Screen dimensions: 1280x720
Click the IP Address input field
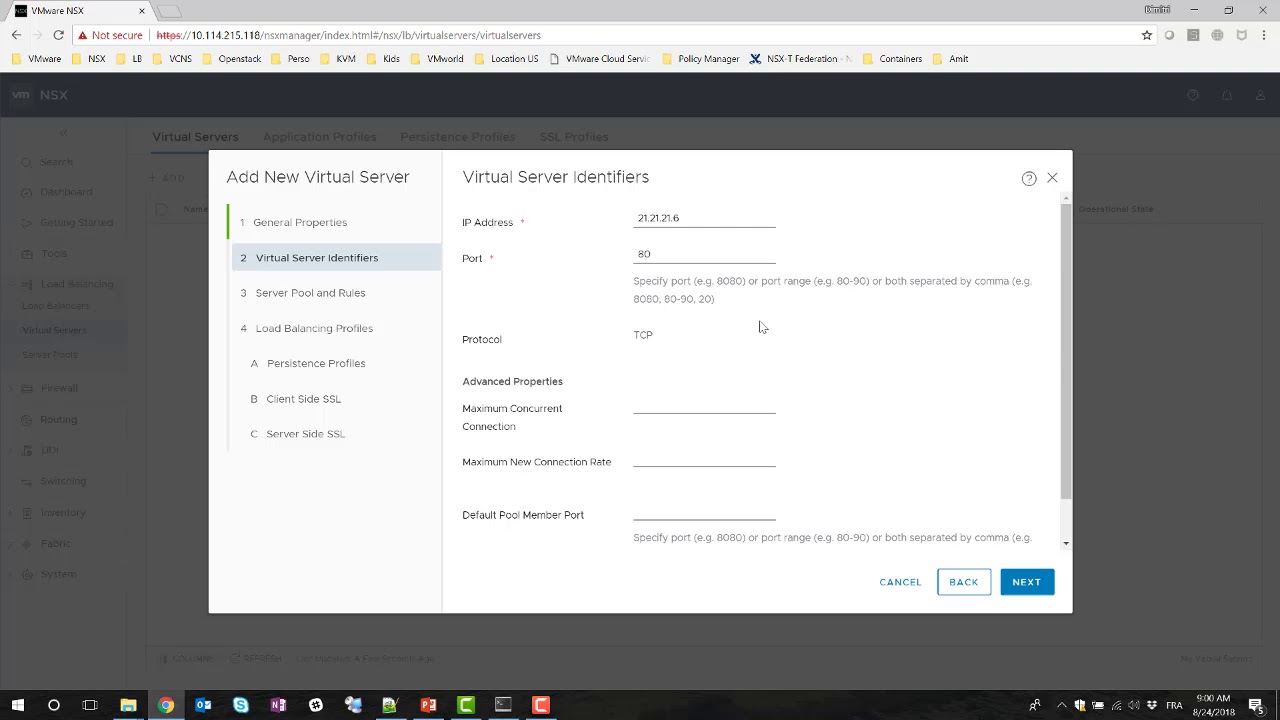coord(704,218)
